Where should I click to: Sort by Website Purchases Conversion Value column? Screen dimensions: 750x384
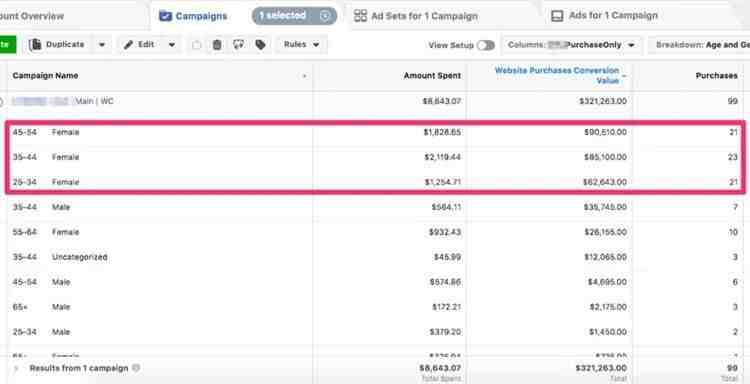click(x=557, y=76)
